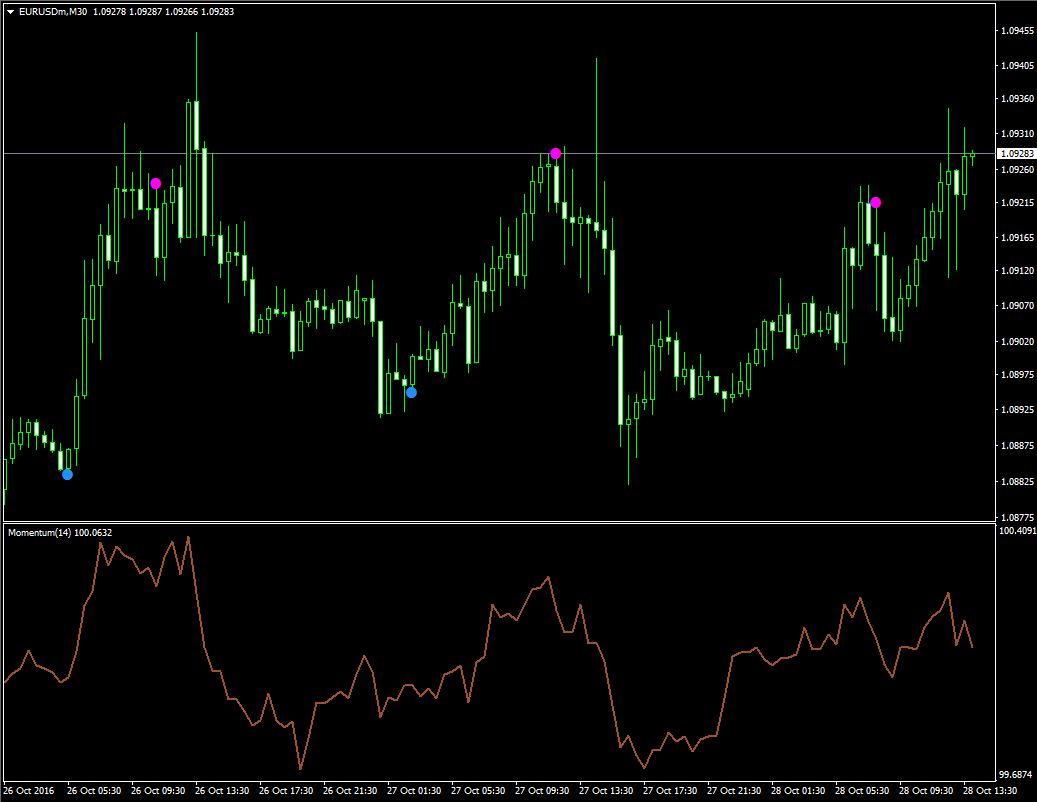Click the 100.4091 momentum scale value
1037x802 pixels.
(1017, 530)
